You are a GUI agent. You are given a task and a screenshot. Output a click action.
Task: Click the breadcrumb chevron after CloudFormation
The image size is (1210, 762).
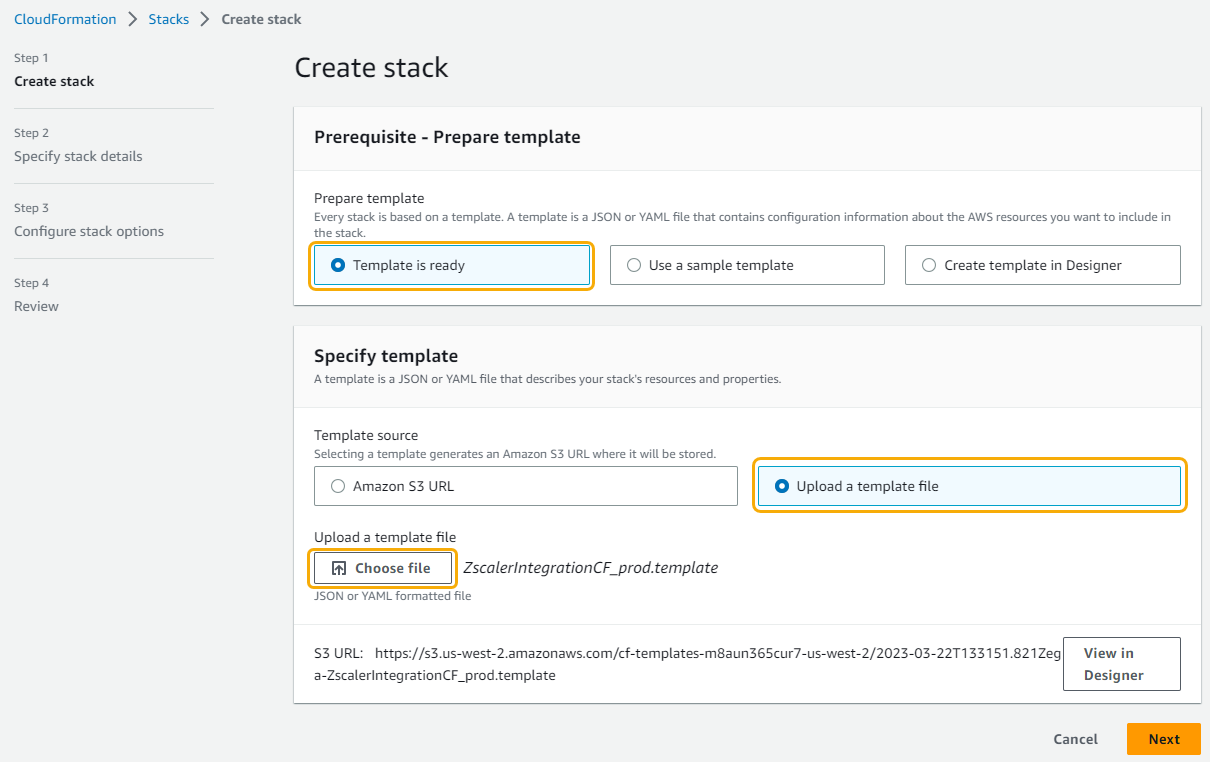[132, 19]
